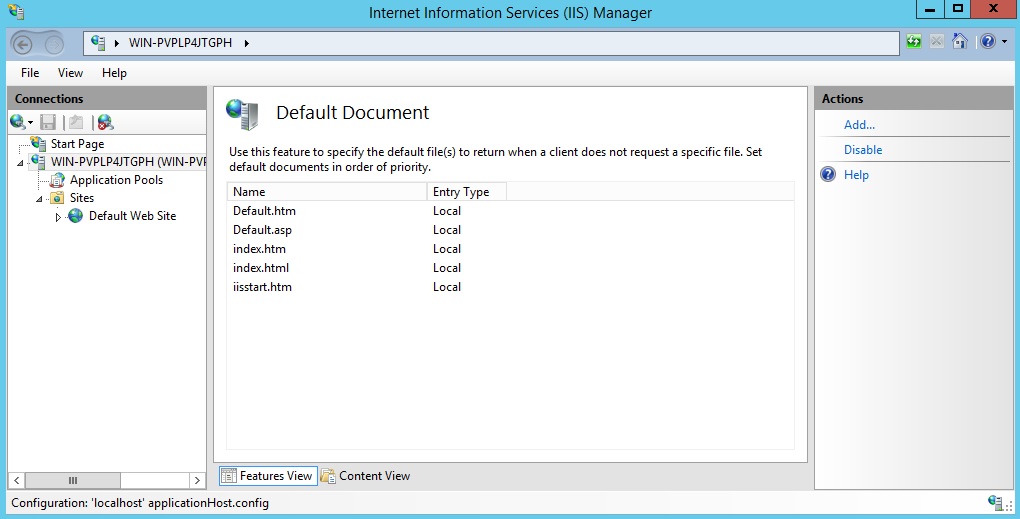The height and width of the screenshot is (519, 1020).
Task: Open the View menu
Action: click(x=70, y=73)
